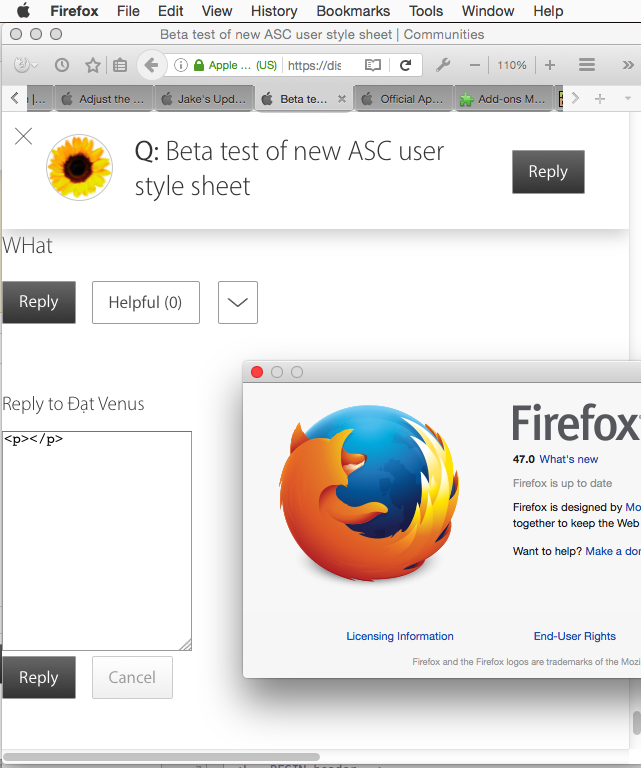Screen dimensions: 641x768
Task: Cancel the reply
Action: (132, 677)
